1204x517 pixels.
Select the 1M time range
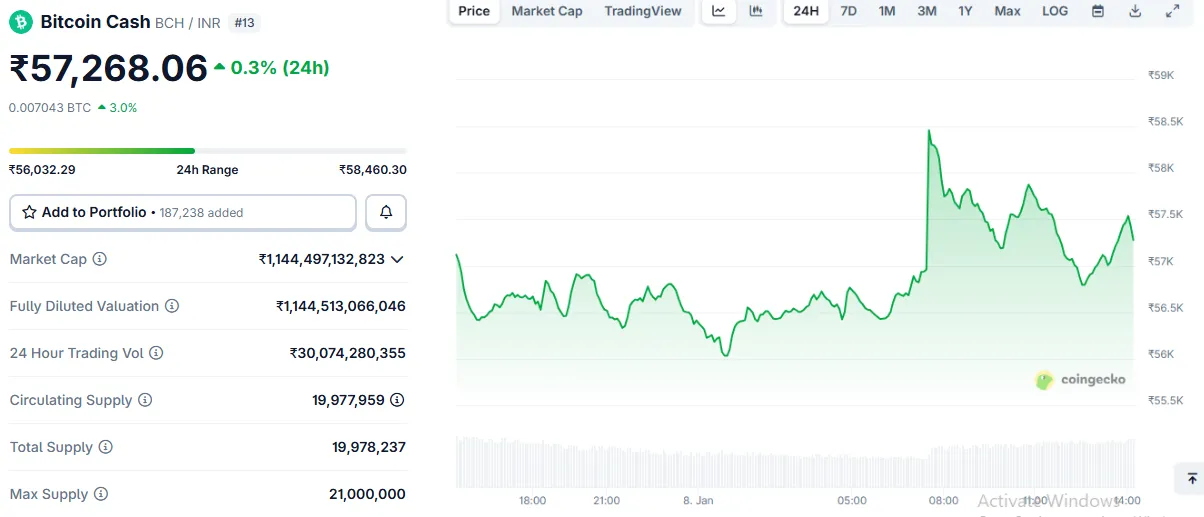(887, 11)
